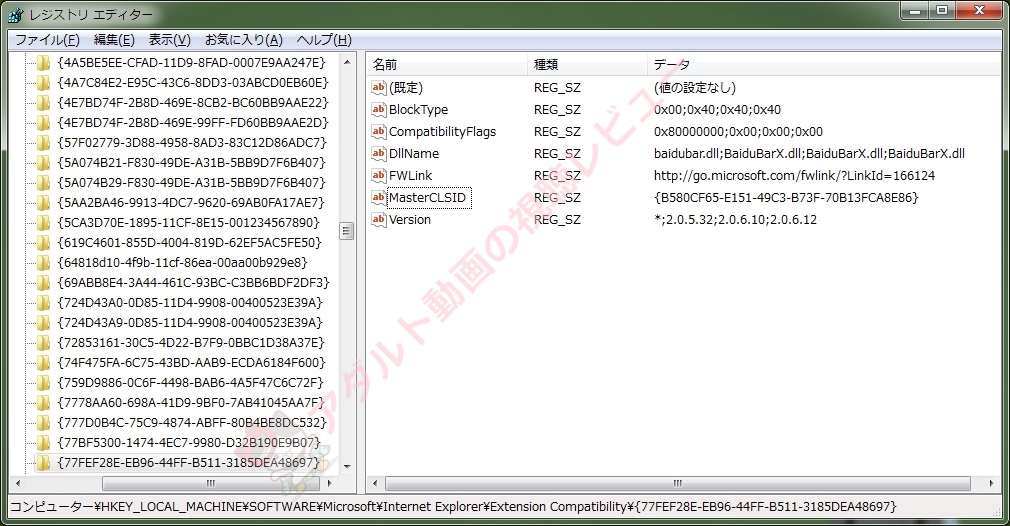This screenshot has width=1010, height=526.
Task: Click string value icon beside DllName
Action: click(379, 153)
